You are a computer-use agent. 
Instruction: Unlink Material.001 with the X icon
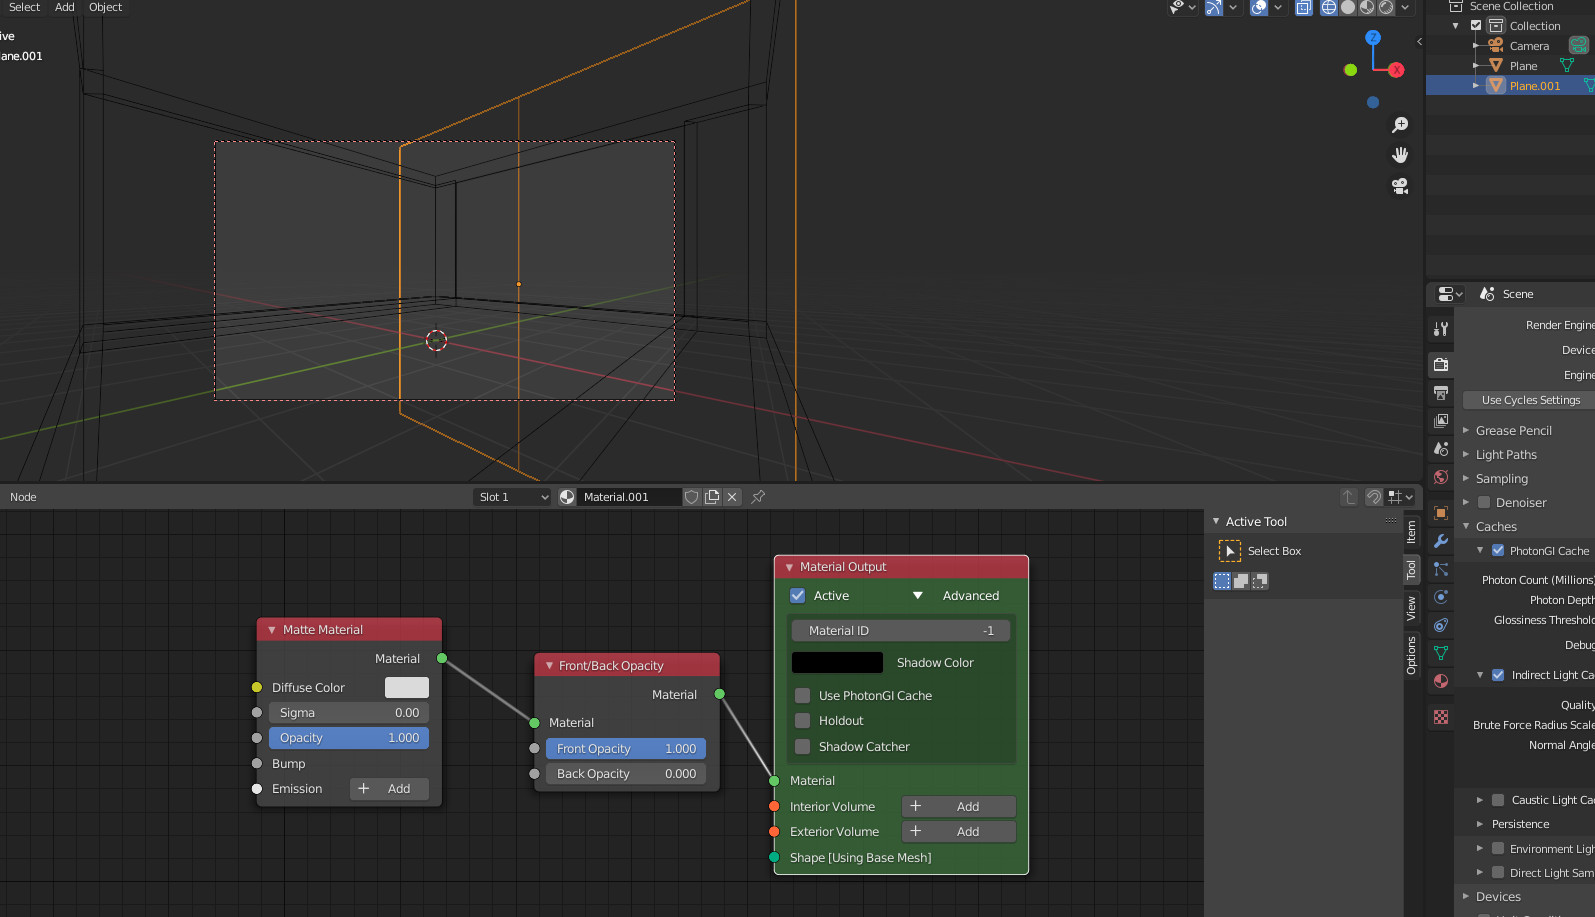732,497
